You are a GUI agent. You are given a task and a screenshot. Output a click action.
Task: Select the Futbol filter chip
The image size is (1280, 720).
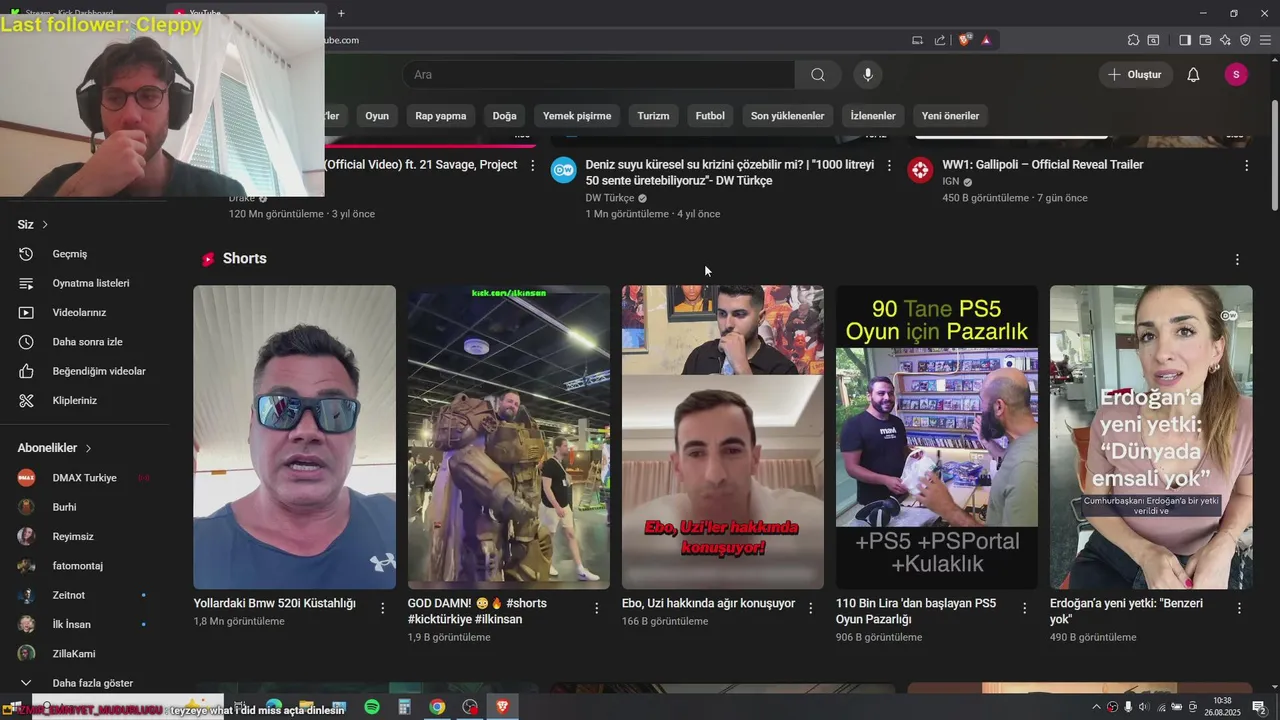click(710, 116)
